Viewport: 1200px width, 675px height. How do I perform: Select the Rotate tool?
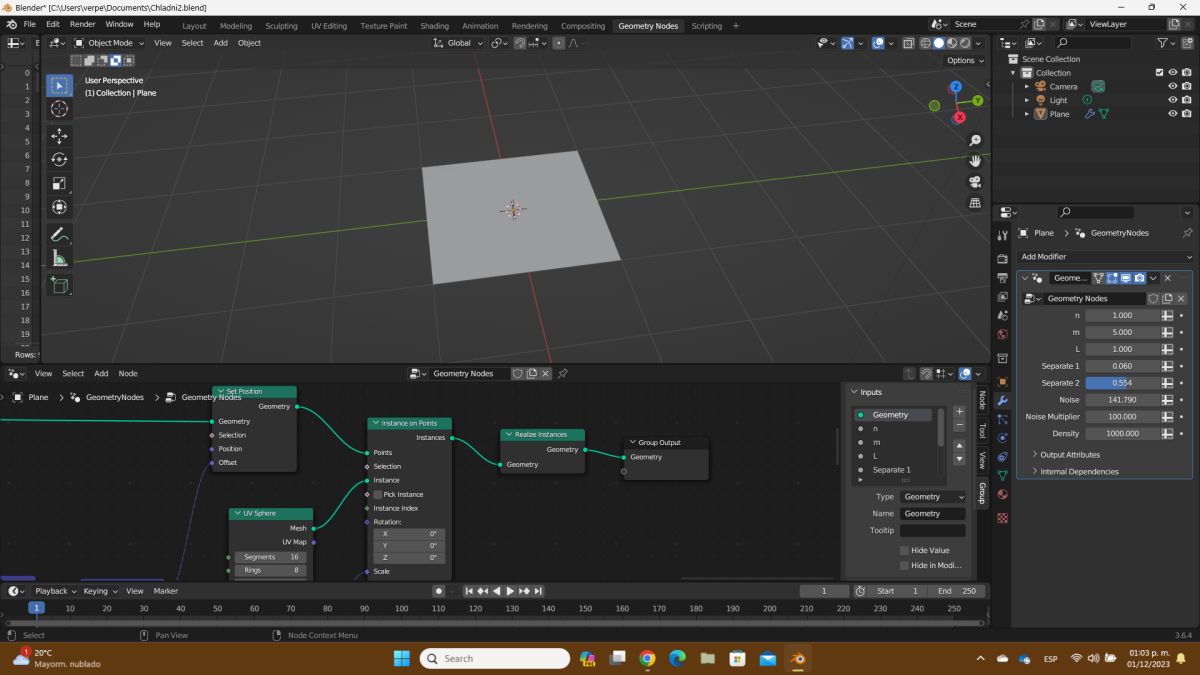[59, 159]
